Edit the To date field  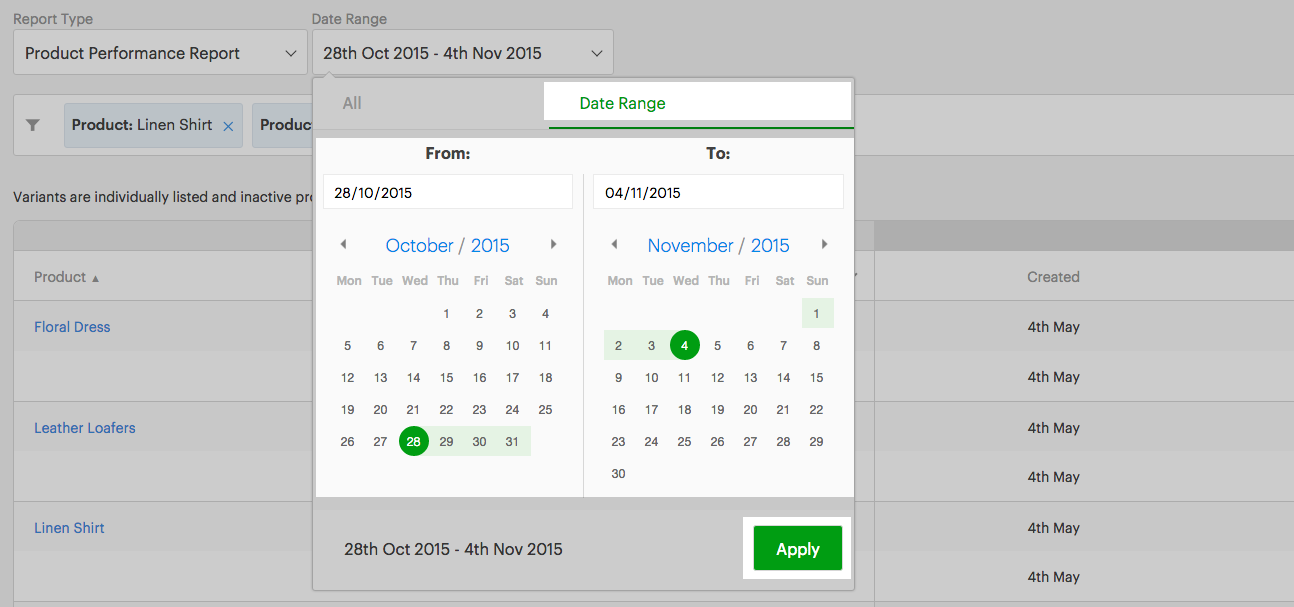coord(718,192)
